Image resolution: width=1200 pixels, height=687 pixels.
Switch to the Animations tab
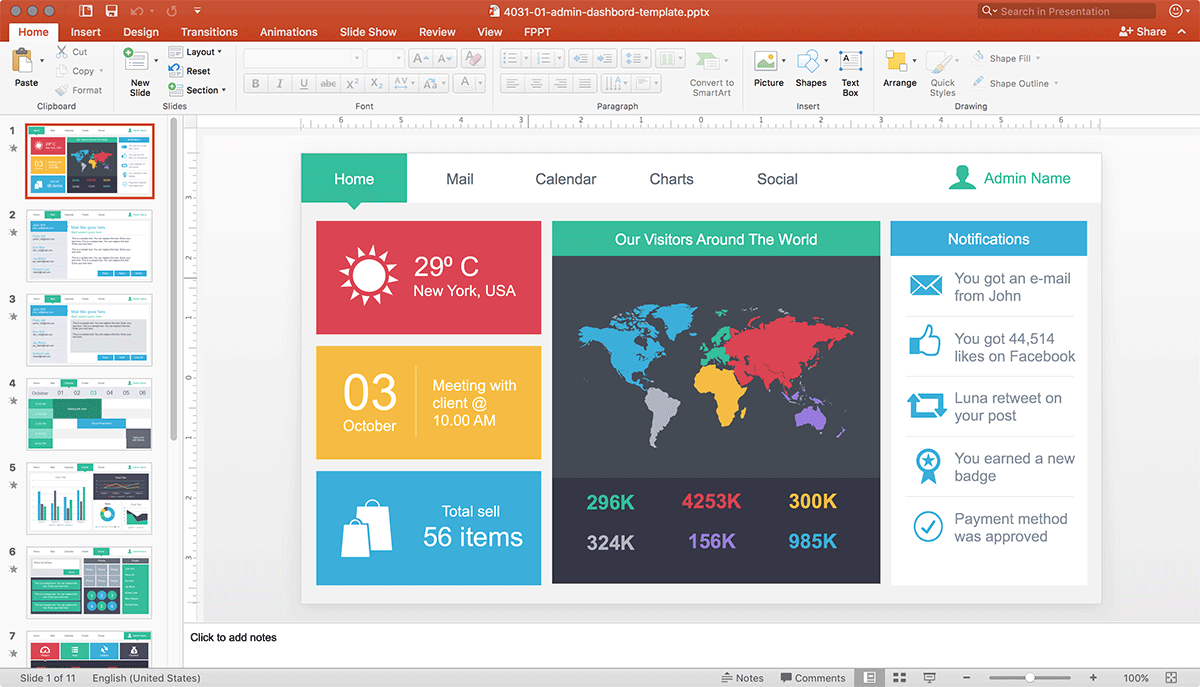(289, 32)
